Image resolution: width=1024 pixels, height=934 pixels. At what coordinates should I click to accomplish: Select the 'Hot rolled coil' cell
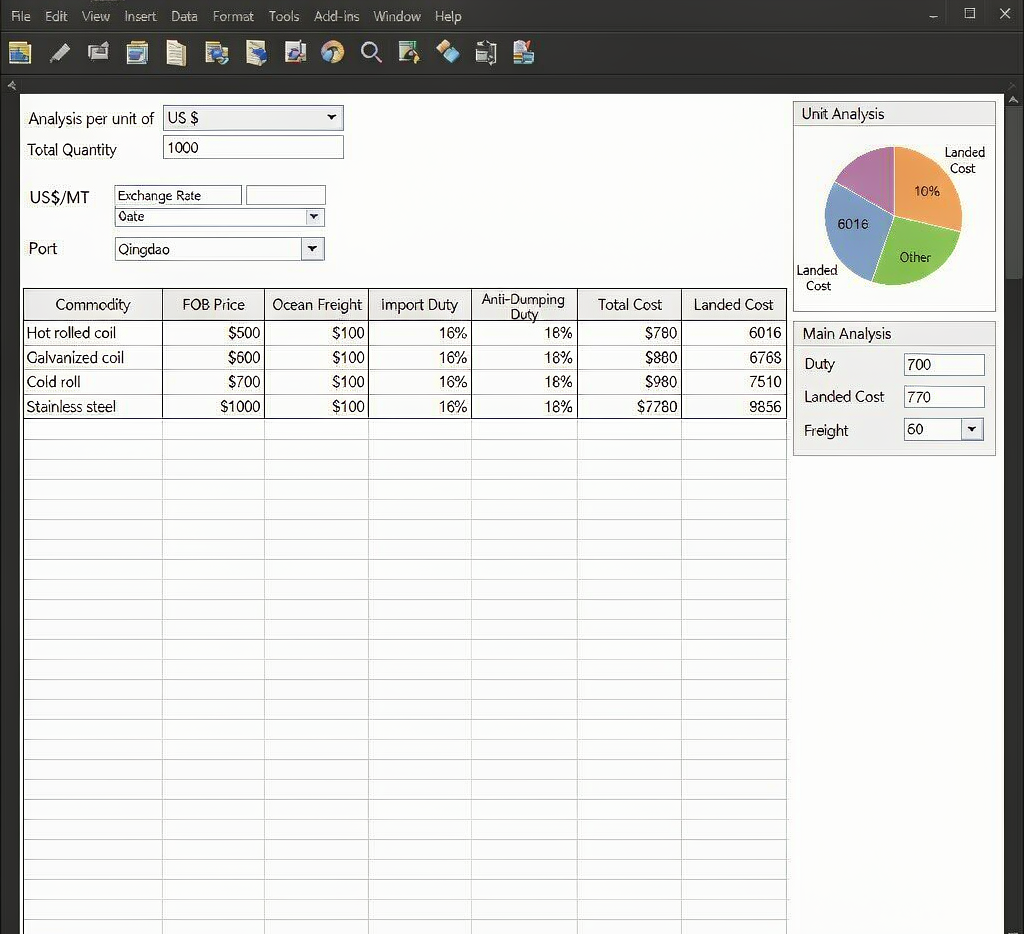coord(93,332)
